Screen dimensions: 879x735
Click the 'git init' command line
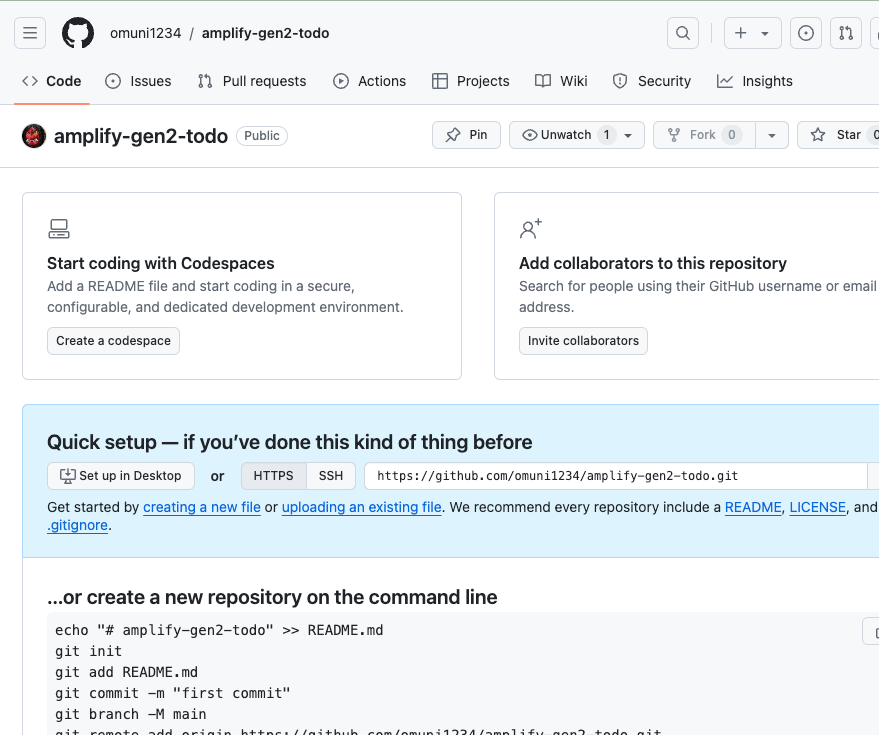click(x=89, y=651)
